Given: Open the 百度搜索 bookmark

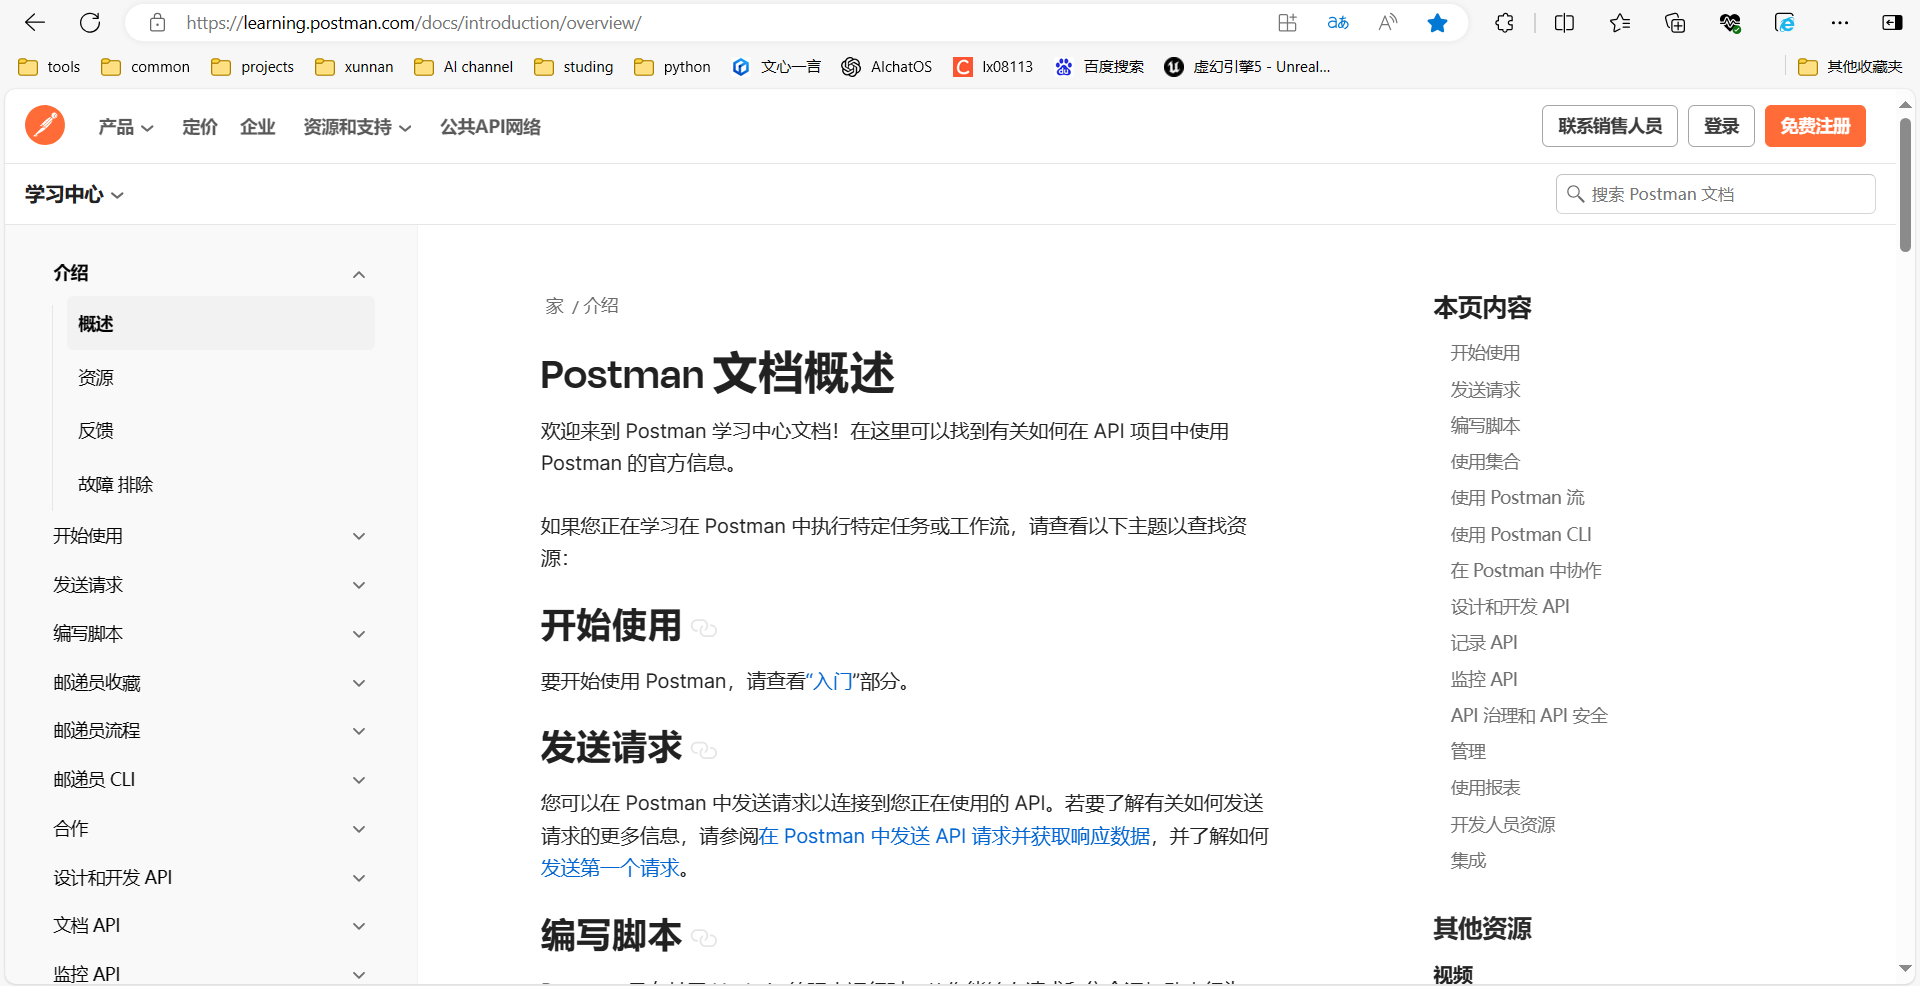Looking at the screenshot, I should pyautogui.click(x=1099, y=67).
